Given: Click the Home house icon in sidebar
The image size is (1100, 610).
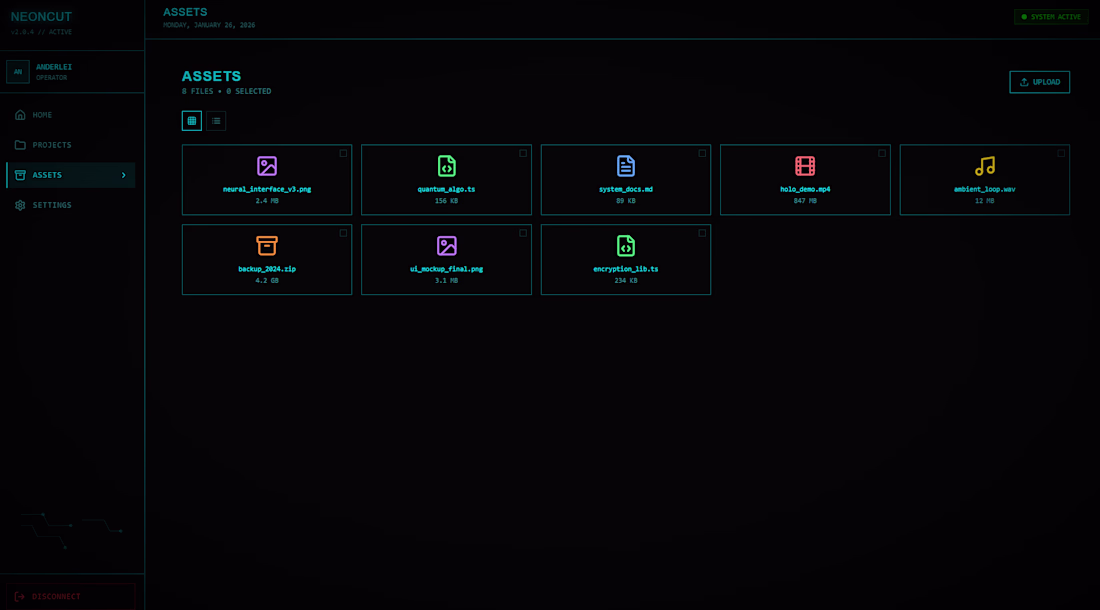Looking at the screenshot, I should pyautogui.click(x=20, y=115).
